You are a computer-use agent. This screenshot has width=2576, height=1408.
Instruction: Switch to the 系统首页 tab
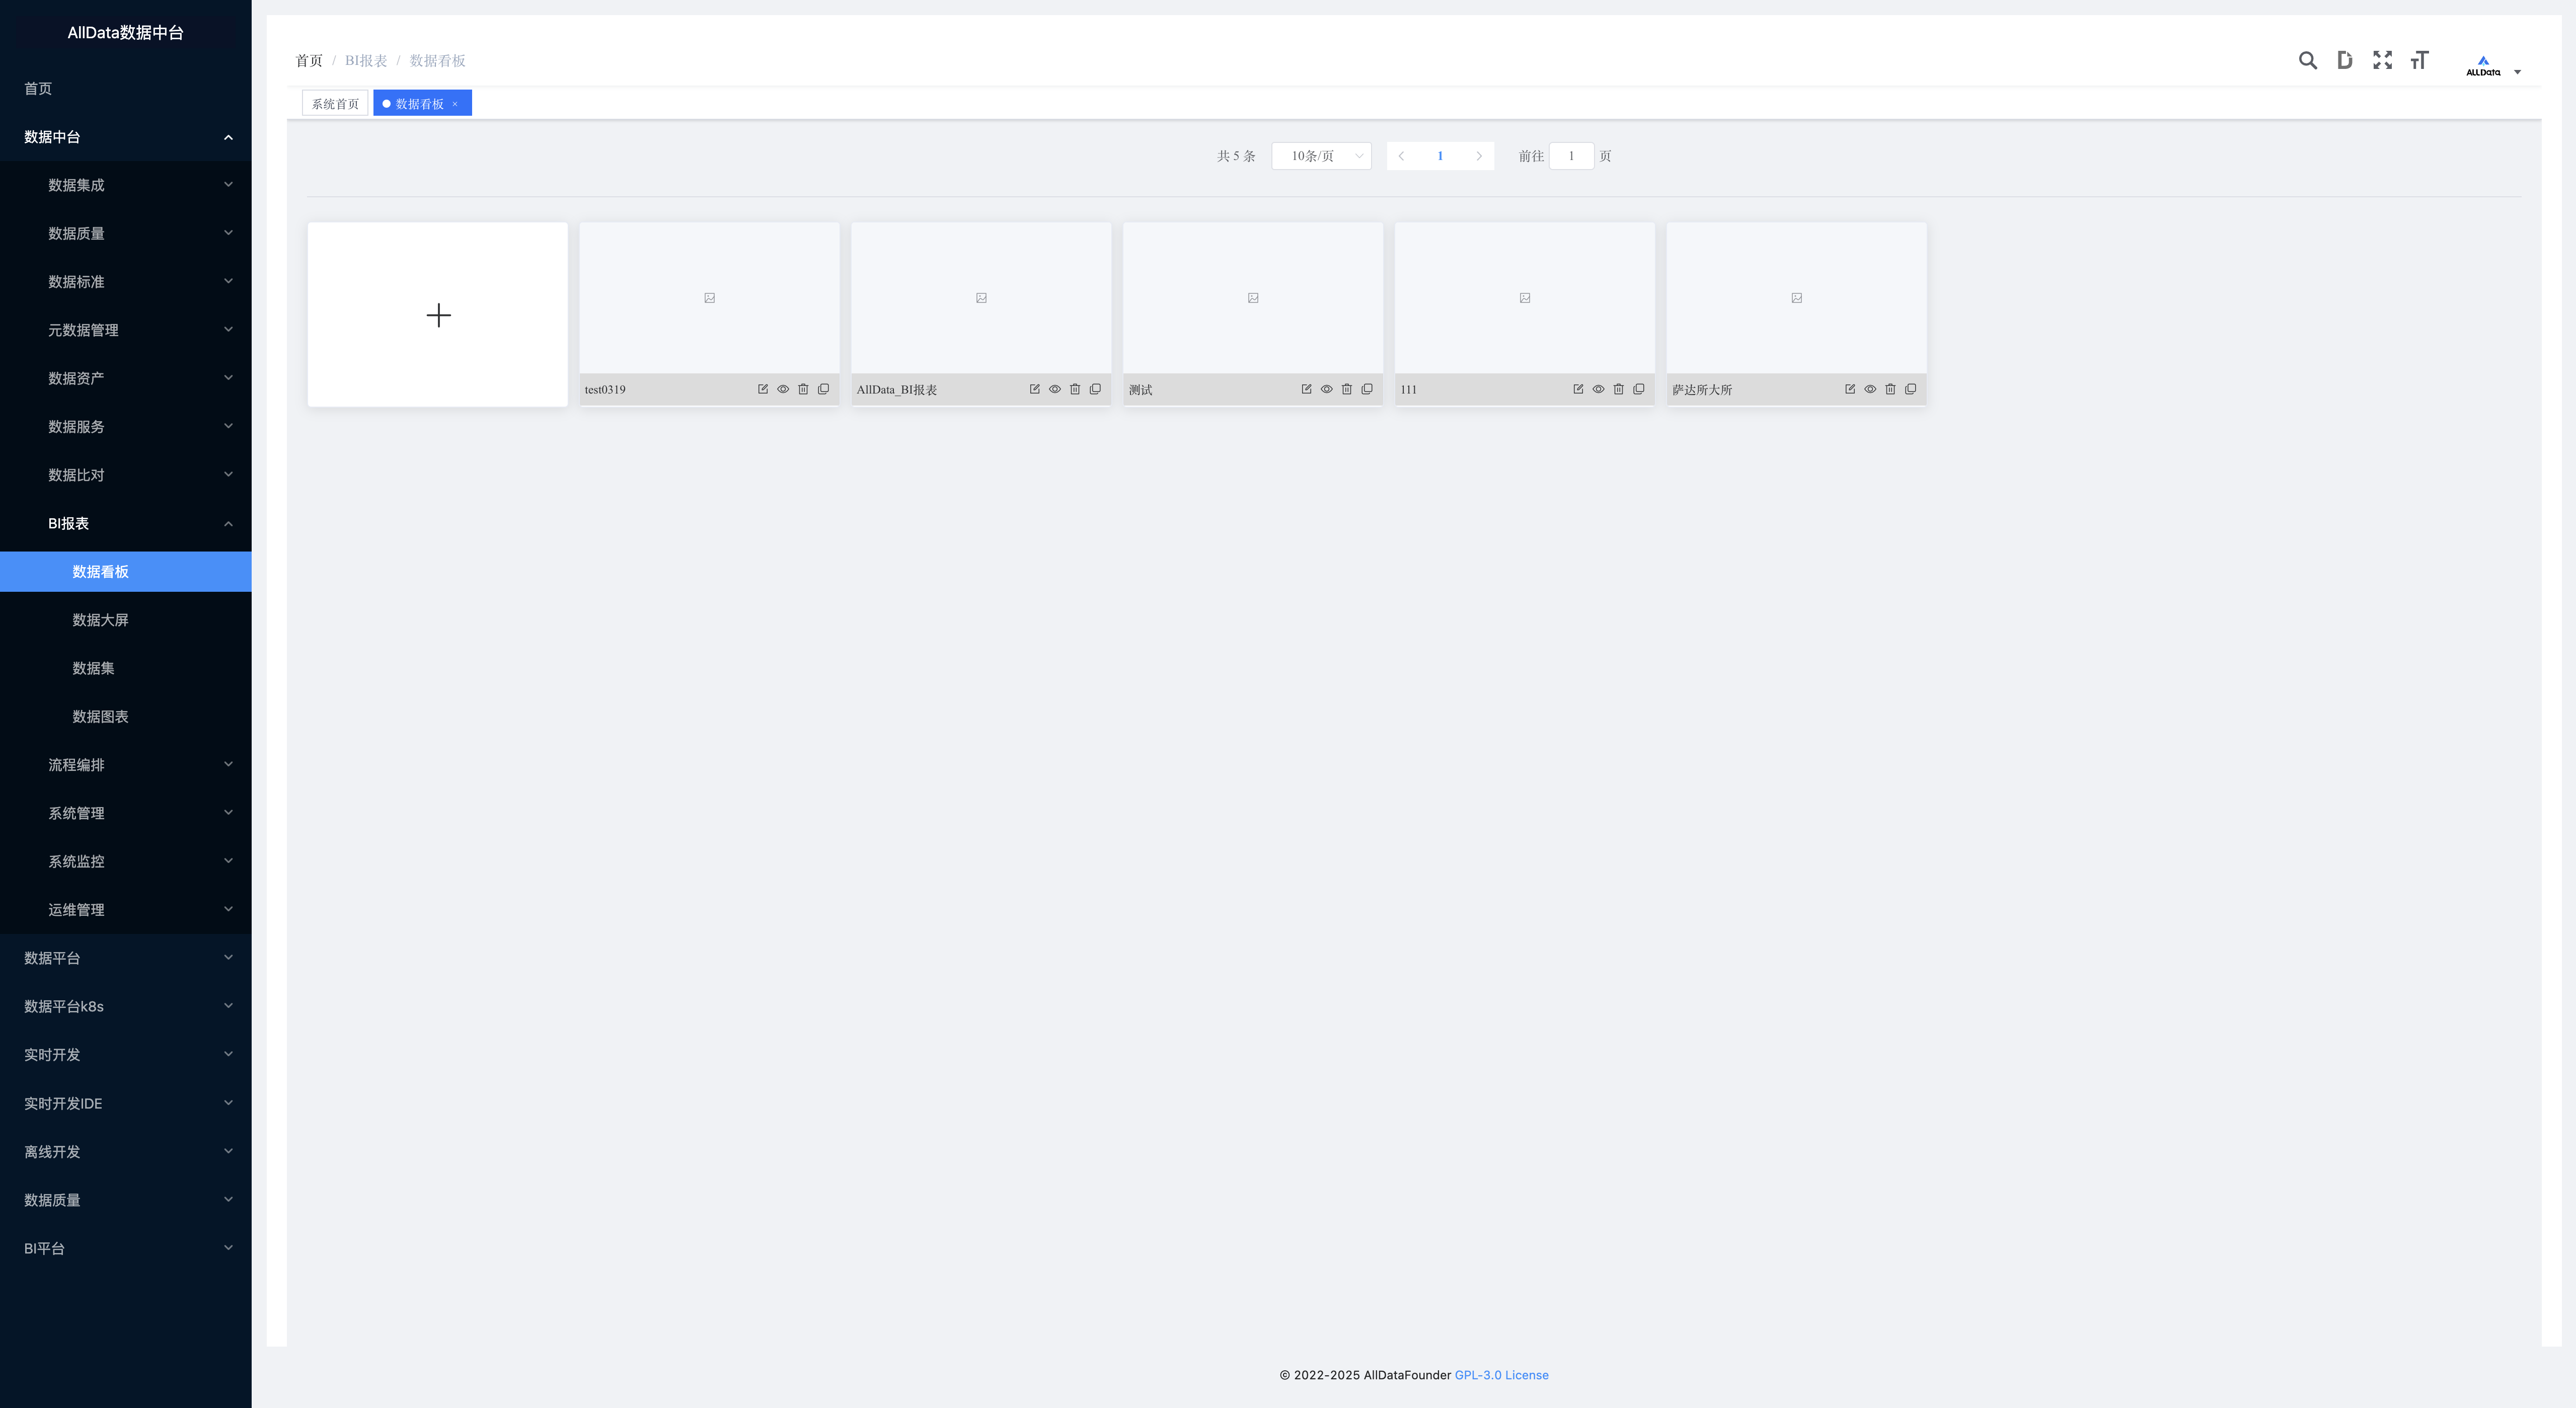(335, 103)
